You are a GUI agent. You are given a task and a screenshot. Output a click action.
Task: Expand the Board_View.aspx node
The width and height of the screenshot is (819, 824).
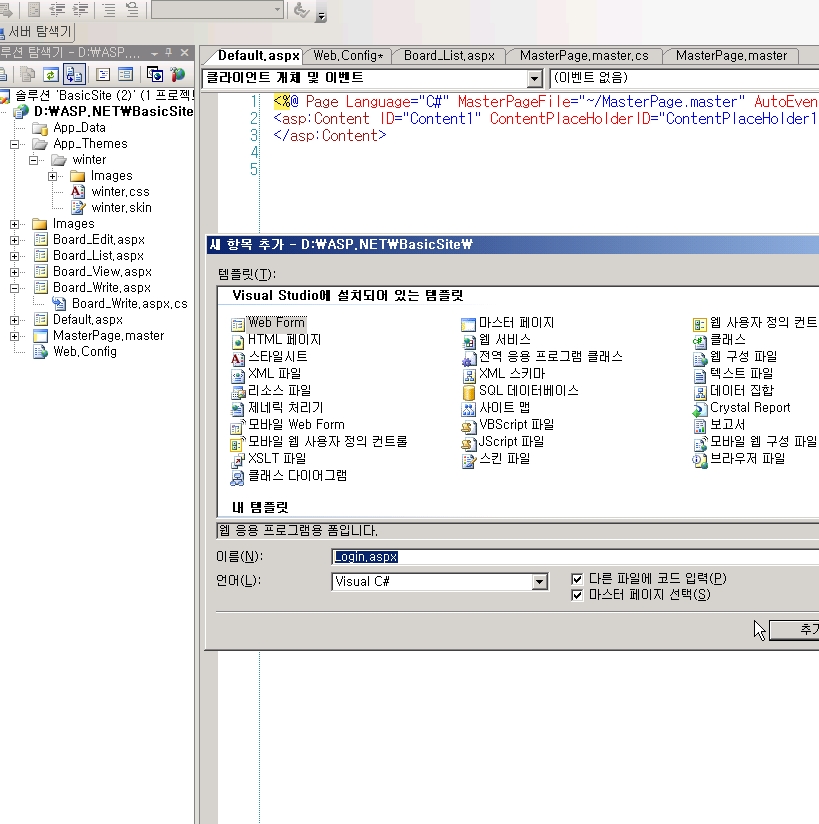pos(15,272)
